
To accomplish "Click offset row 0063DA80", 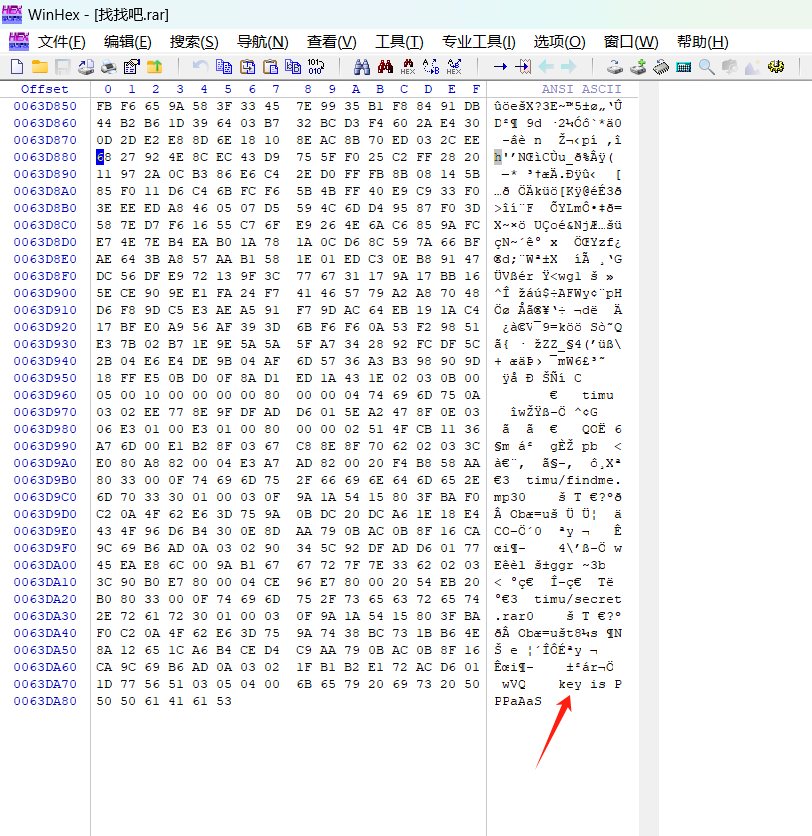I will [x=45, y=701].
